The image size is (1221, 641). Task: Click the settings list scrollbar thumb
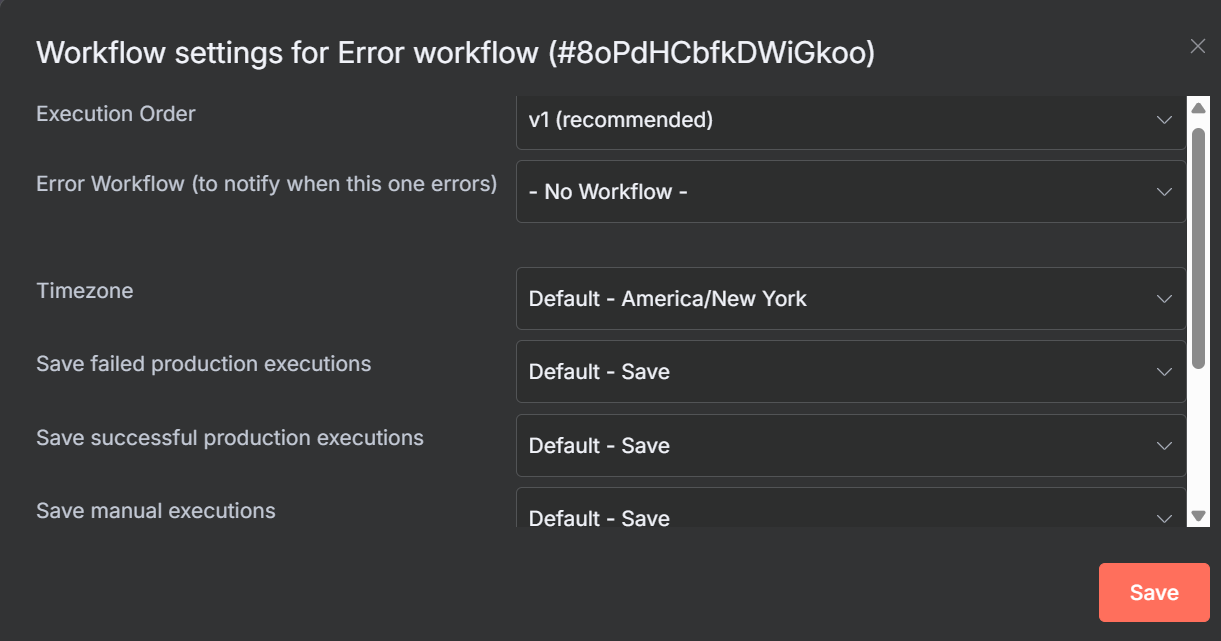pos(1198,247)
